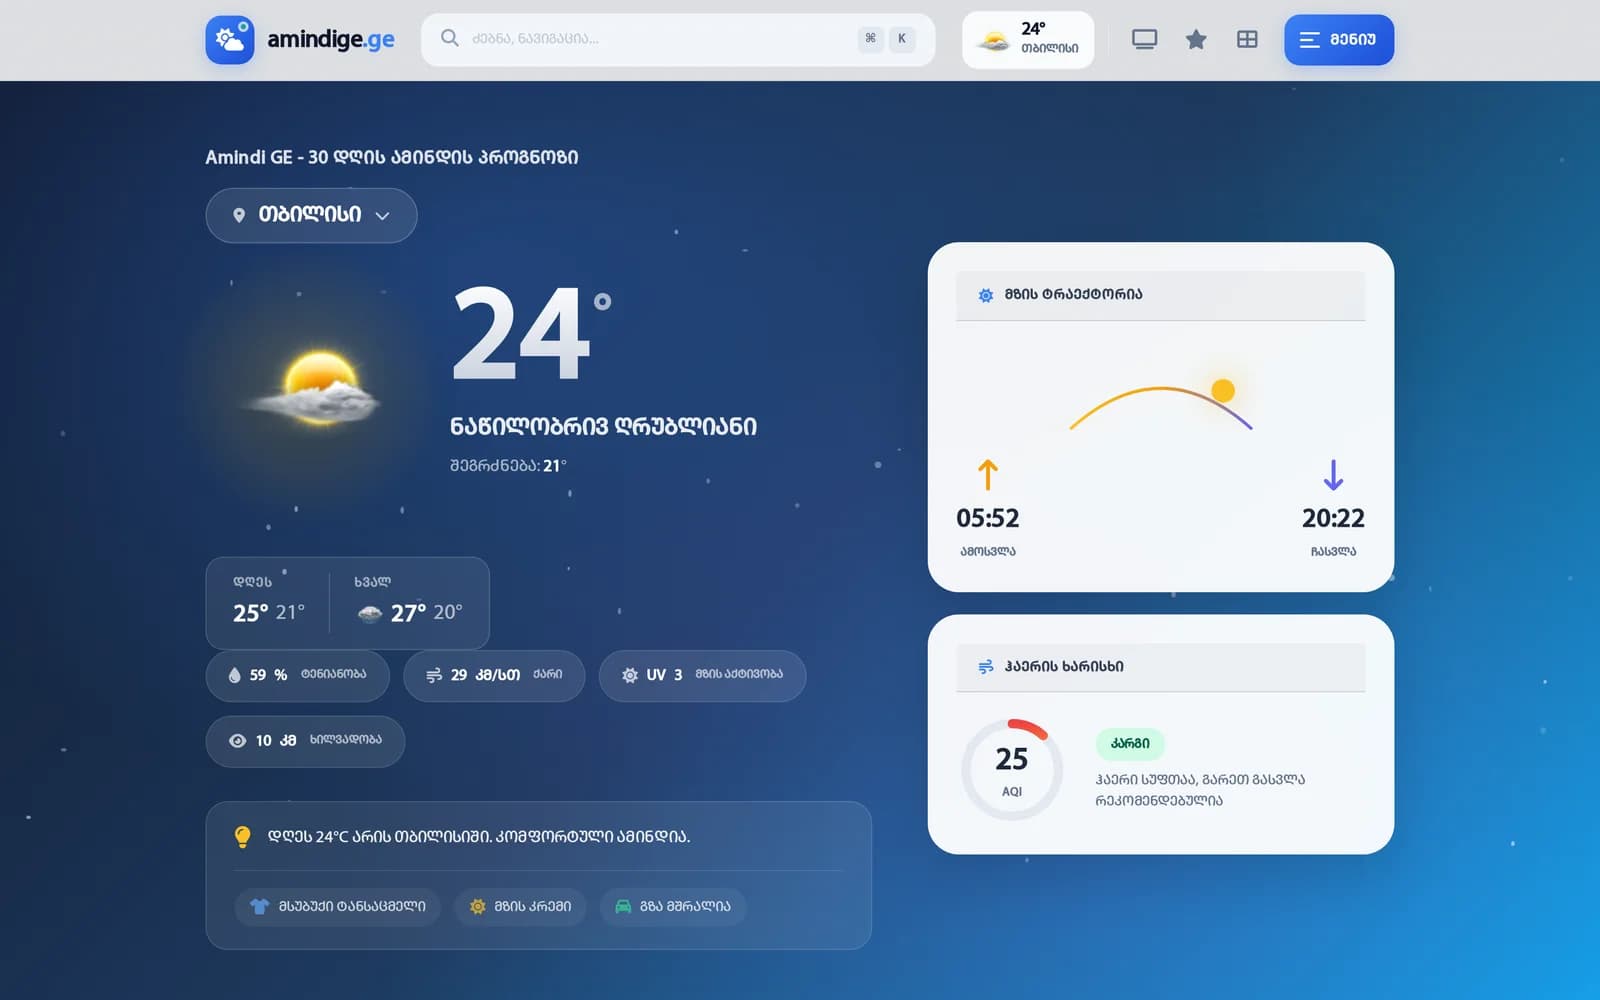Open the amindige.ge logo icon
Screen dimensions: 1600x1000
tap(230, 40)
